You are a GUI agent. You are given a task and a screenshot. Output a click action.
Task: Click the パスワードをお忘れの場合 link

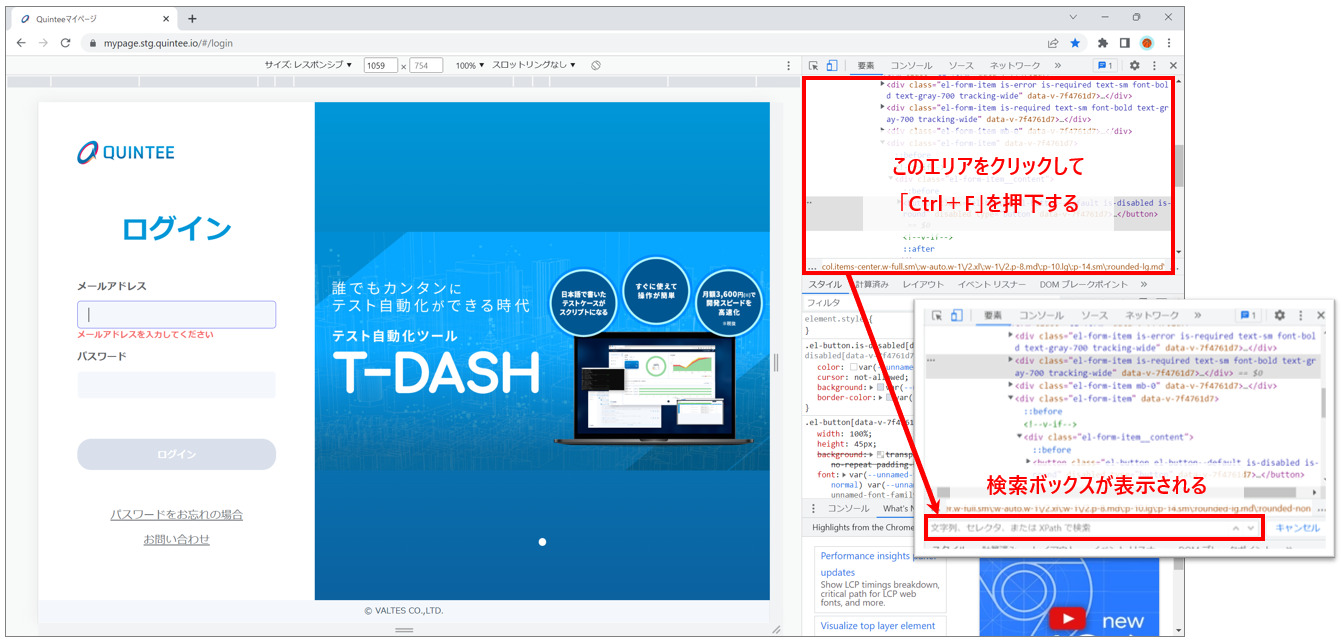(176, 515)
